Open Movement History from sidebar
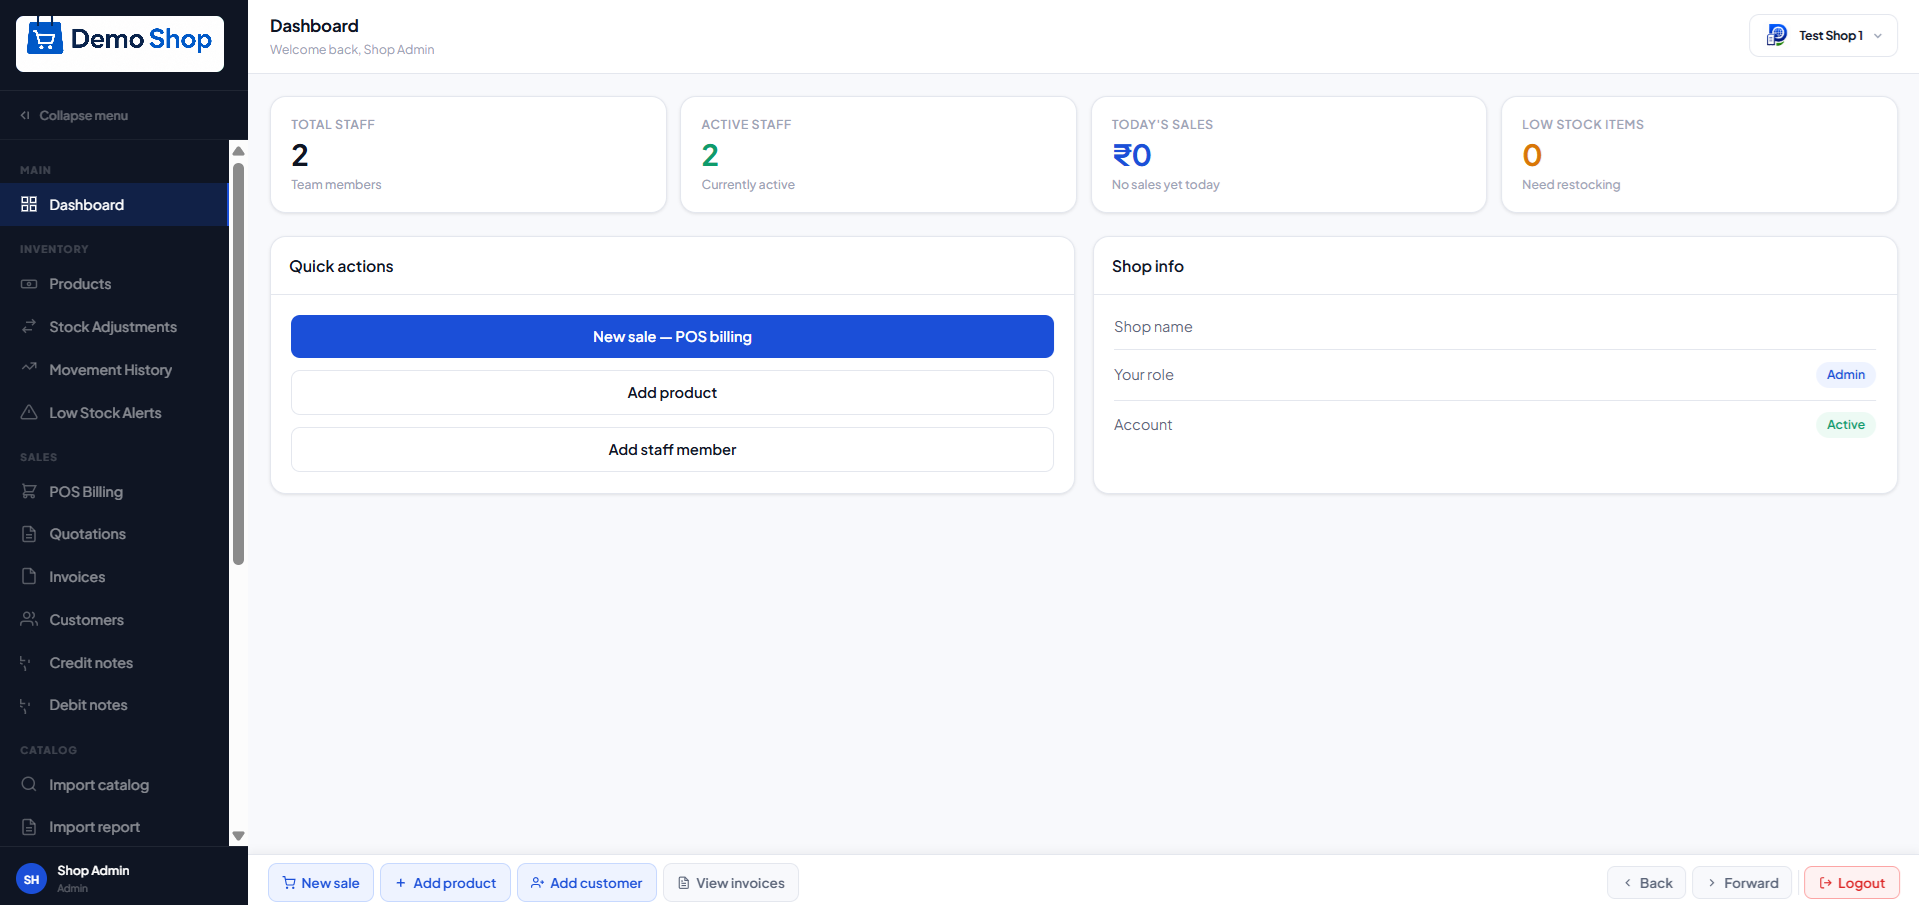The image size is (1919, 905). [114, 370]
